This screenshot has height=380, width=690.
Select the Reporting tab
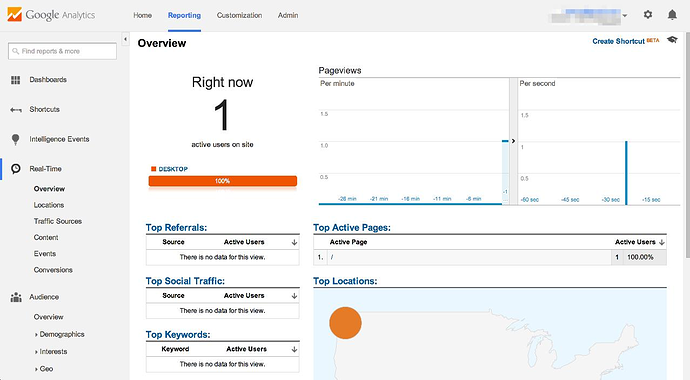point(184,15)
